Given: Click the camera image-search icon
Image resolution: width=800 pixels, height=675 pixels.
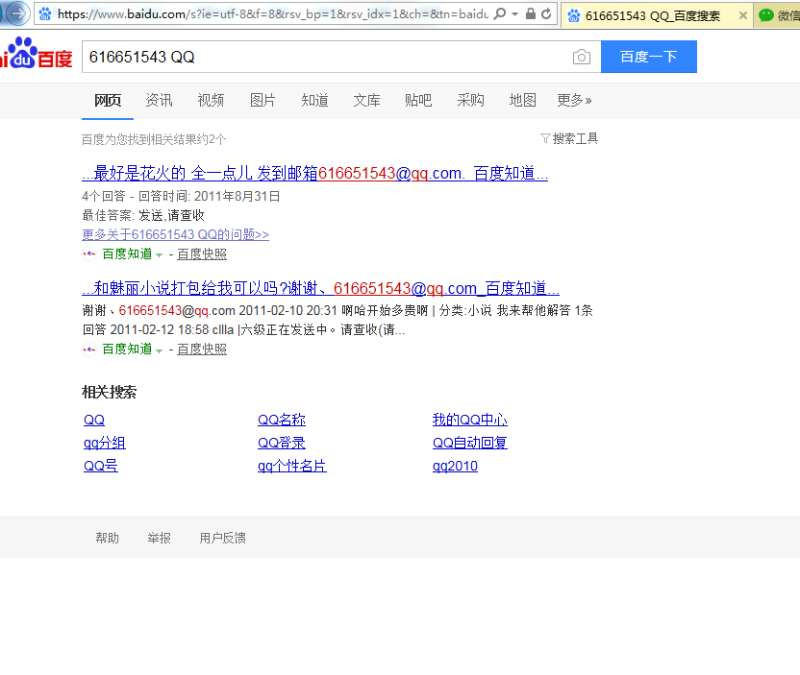Looking at the screenshot, I should [582, 57].
